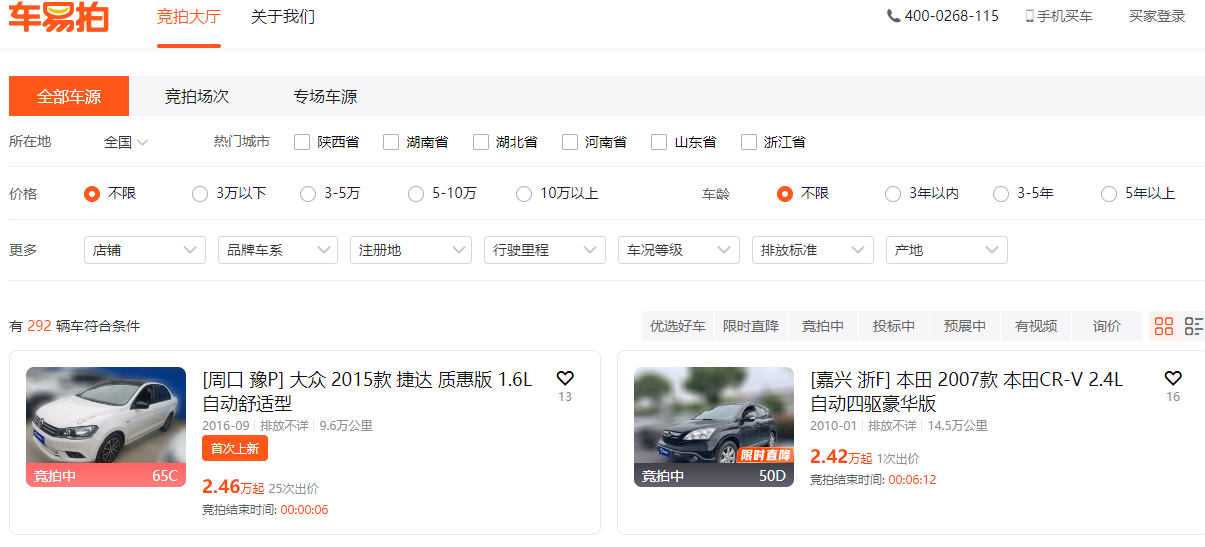
Task: Switch to grid view icon
Action: pos(1164,326)
